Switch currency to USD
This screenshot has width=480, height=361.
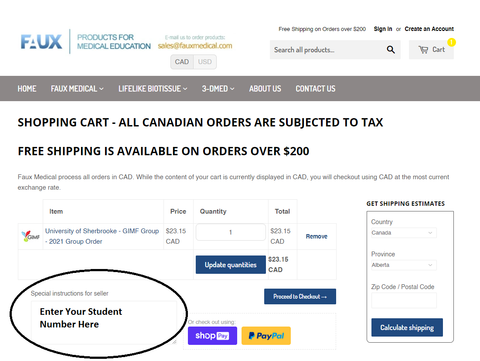205,62
